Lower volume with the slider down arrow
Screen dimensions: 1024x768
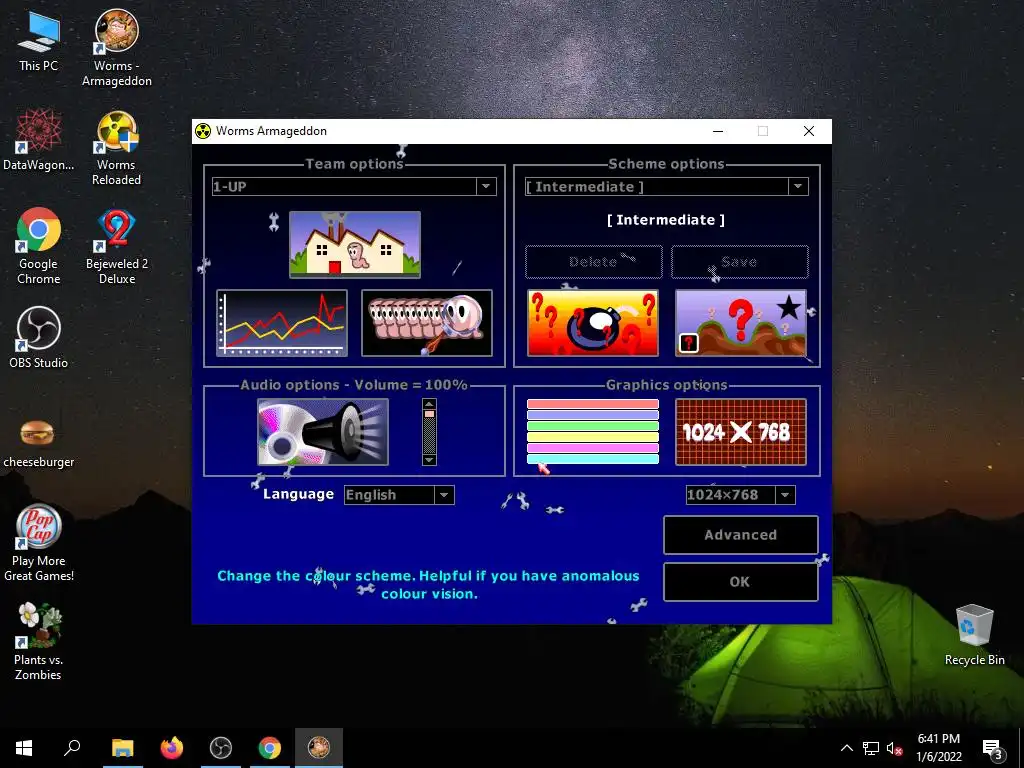click(x=429, y=460)
